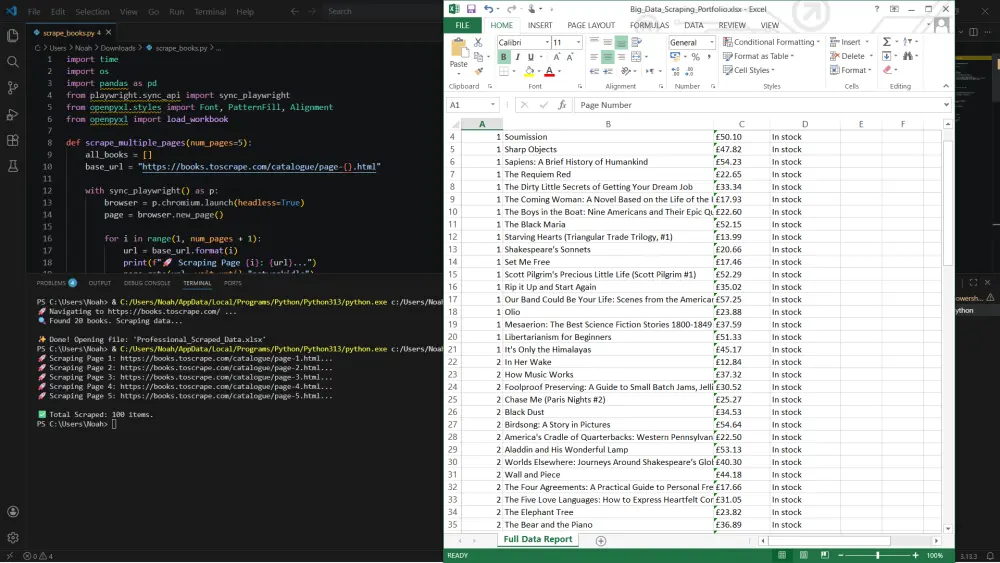Image resolution: width=1000 pixels, height=563 pixels.
Task: Click the Excel Save icon
Action: [x=471, y=9]
